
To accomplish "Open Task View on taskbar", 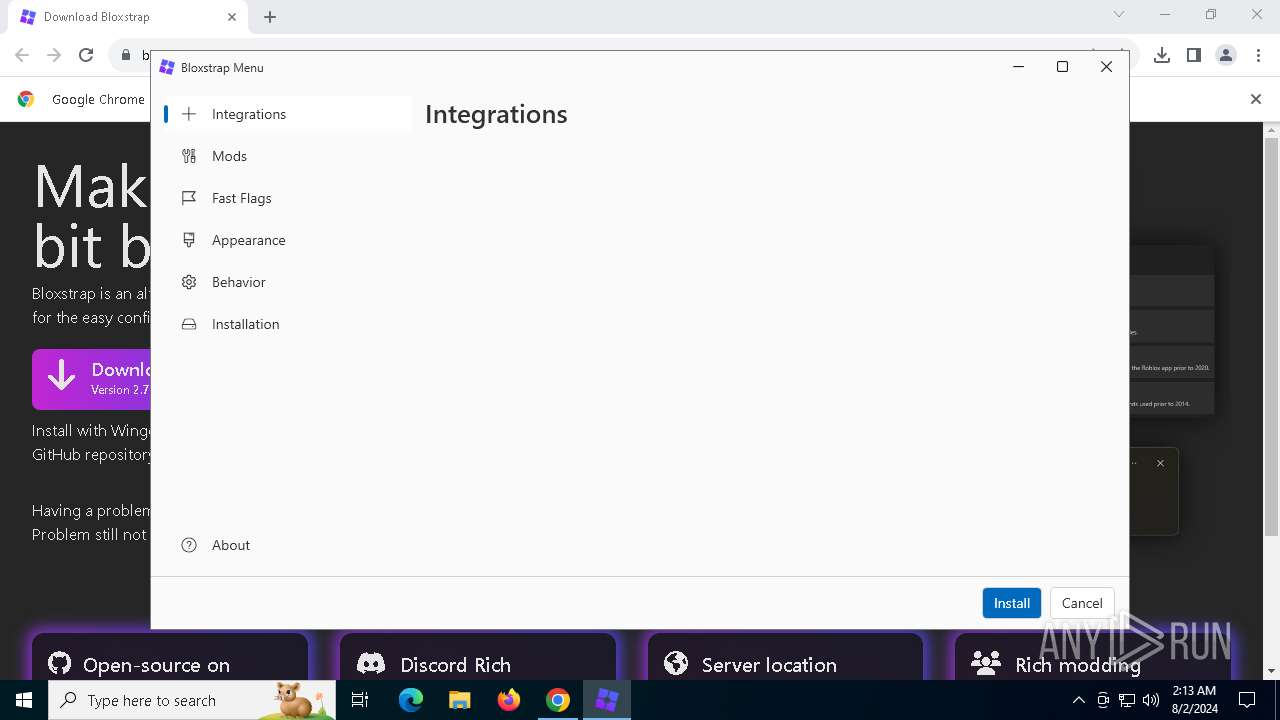I will [x=360, y=700].
